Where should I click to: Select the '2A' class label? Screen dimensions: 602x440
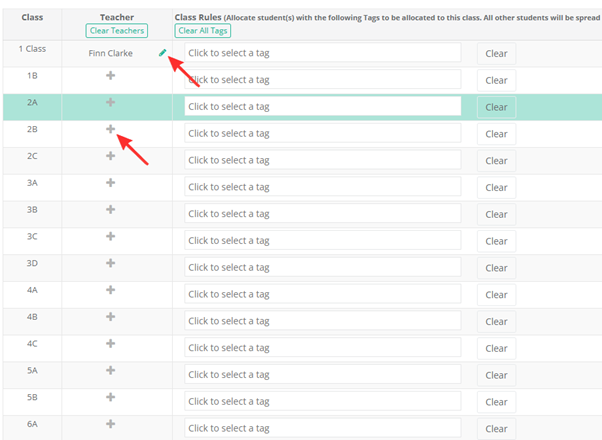(x=32, y=103)
